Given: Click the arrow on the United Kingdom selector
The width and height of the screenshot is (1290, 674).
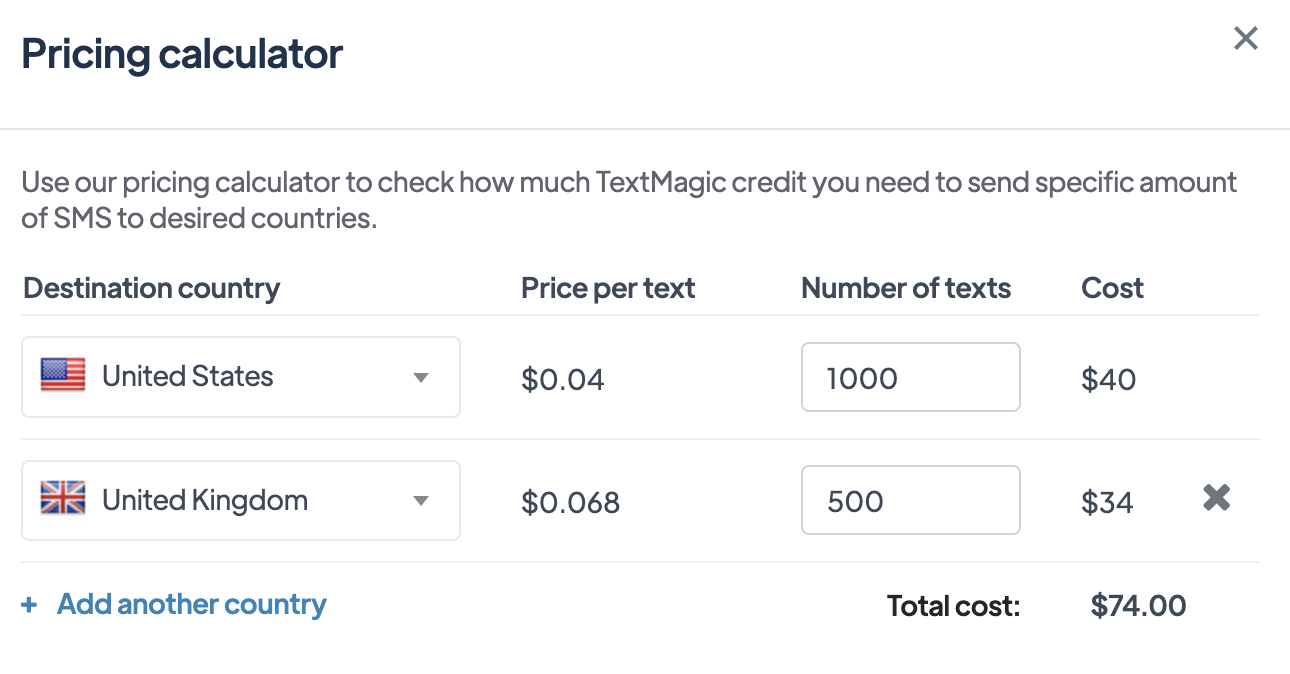Looking at the screenshot, I should (421, 501).
